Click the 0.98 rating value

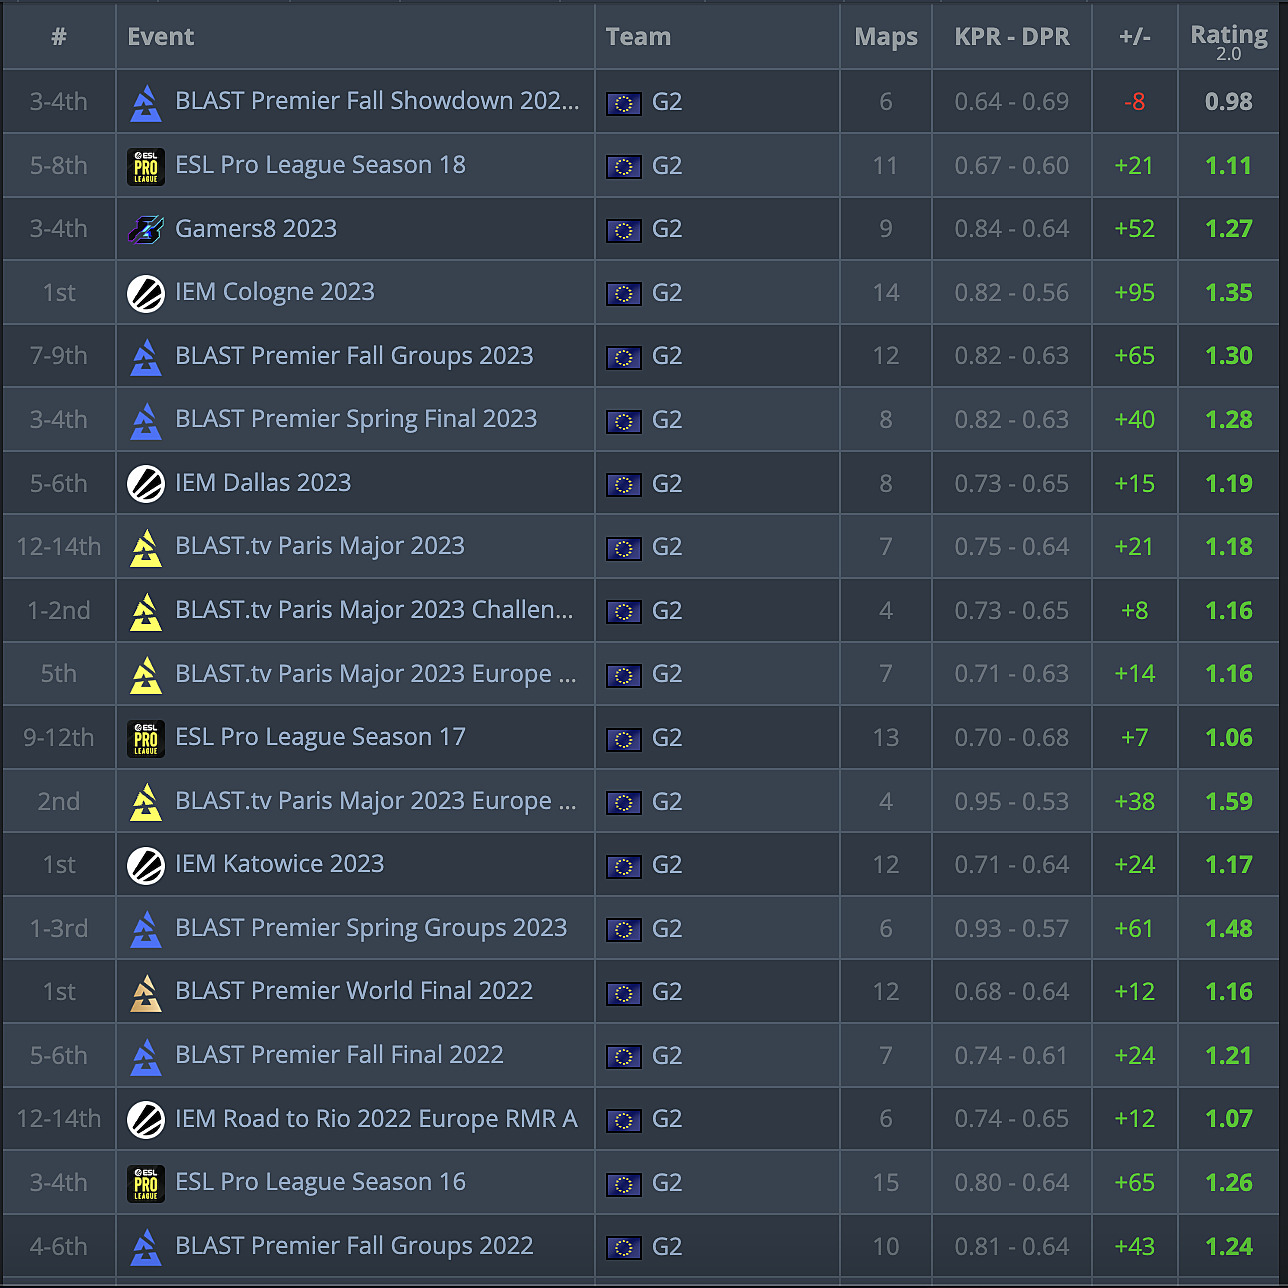1229,102
